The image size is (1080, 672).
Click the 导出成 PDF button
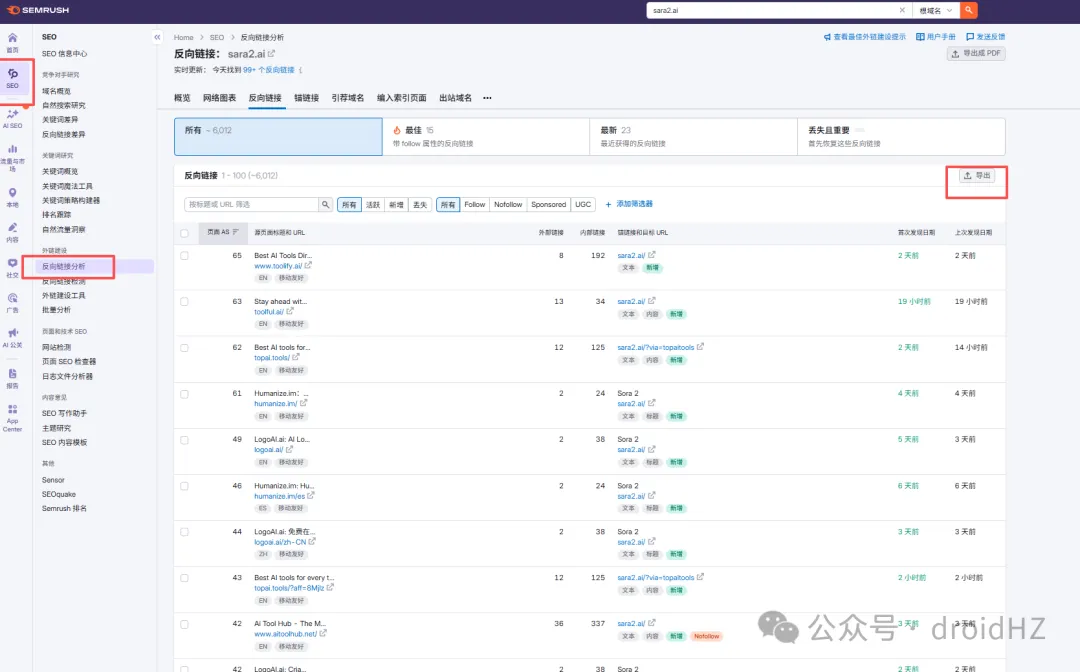coord(976,53)
